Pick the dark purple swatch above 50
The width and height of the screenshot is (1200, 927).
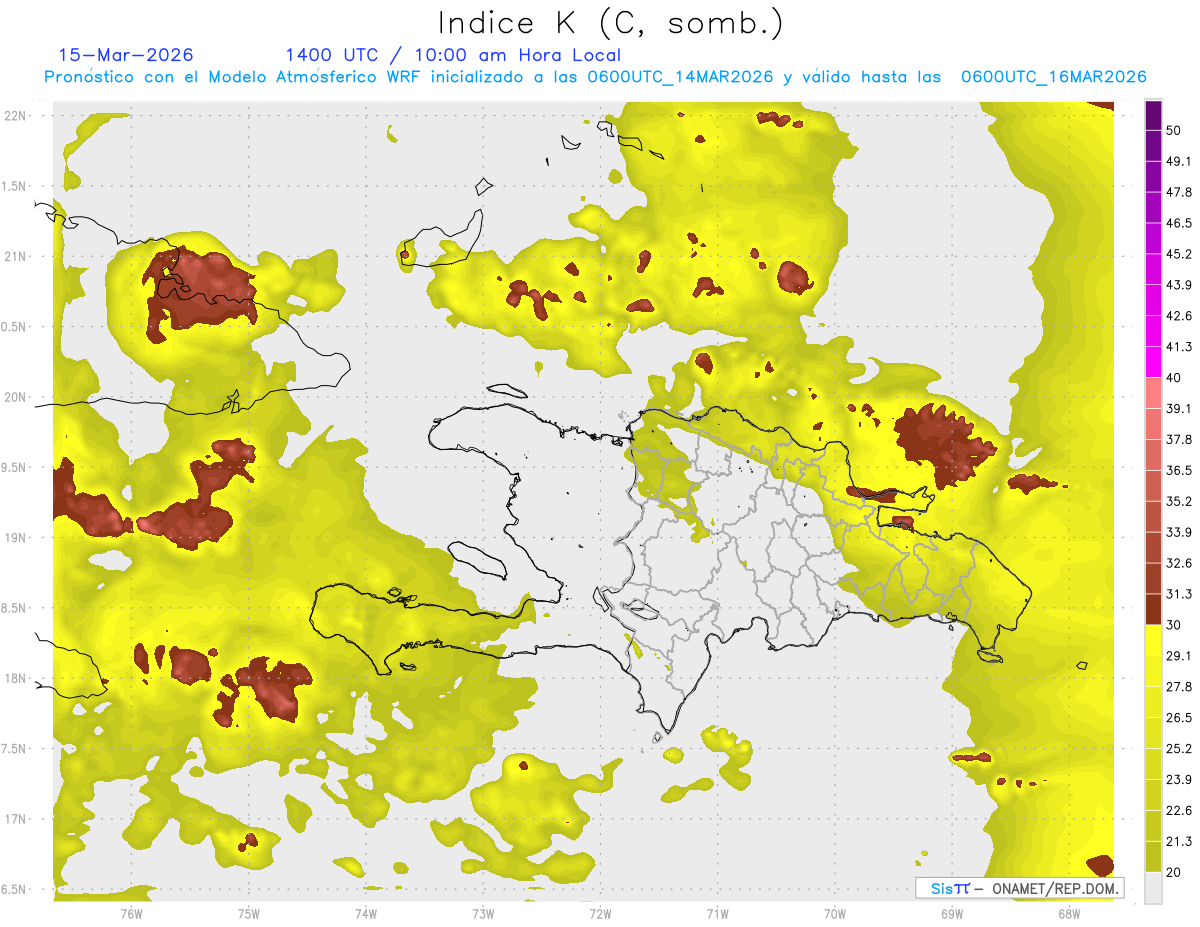click(x=1153, y=115)
